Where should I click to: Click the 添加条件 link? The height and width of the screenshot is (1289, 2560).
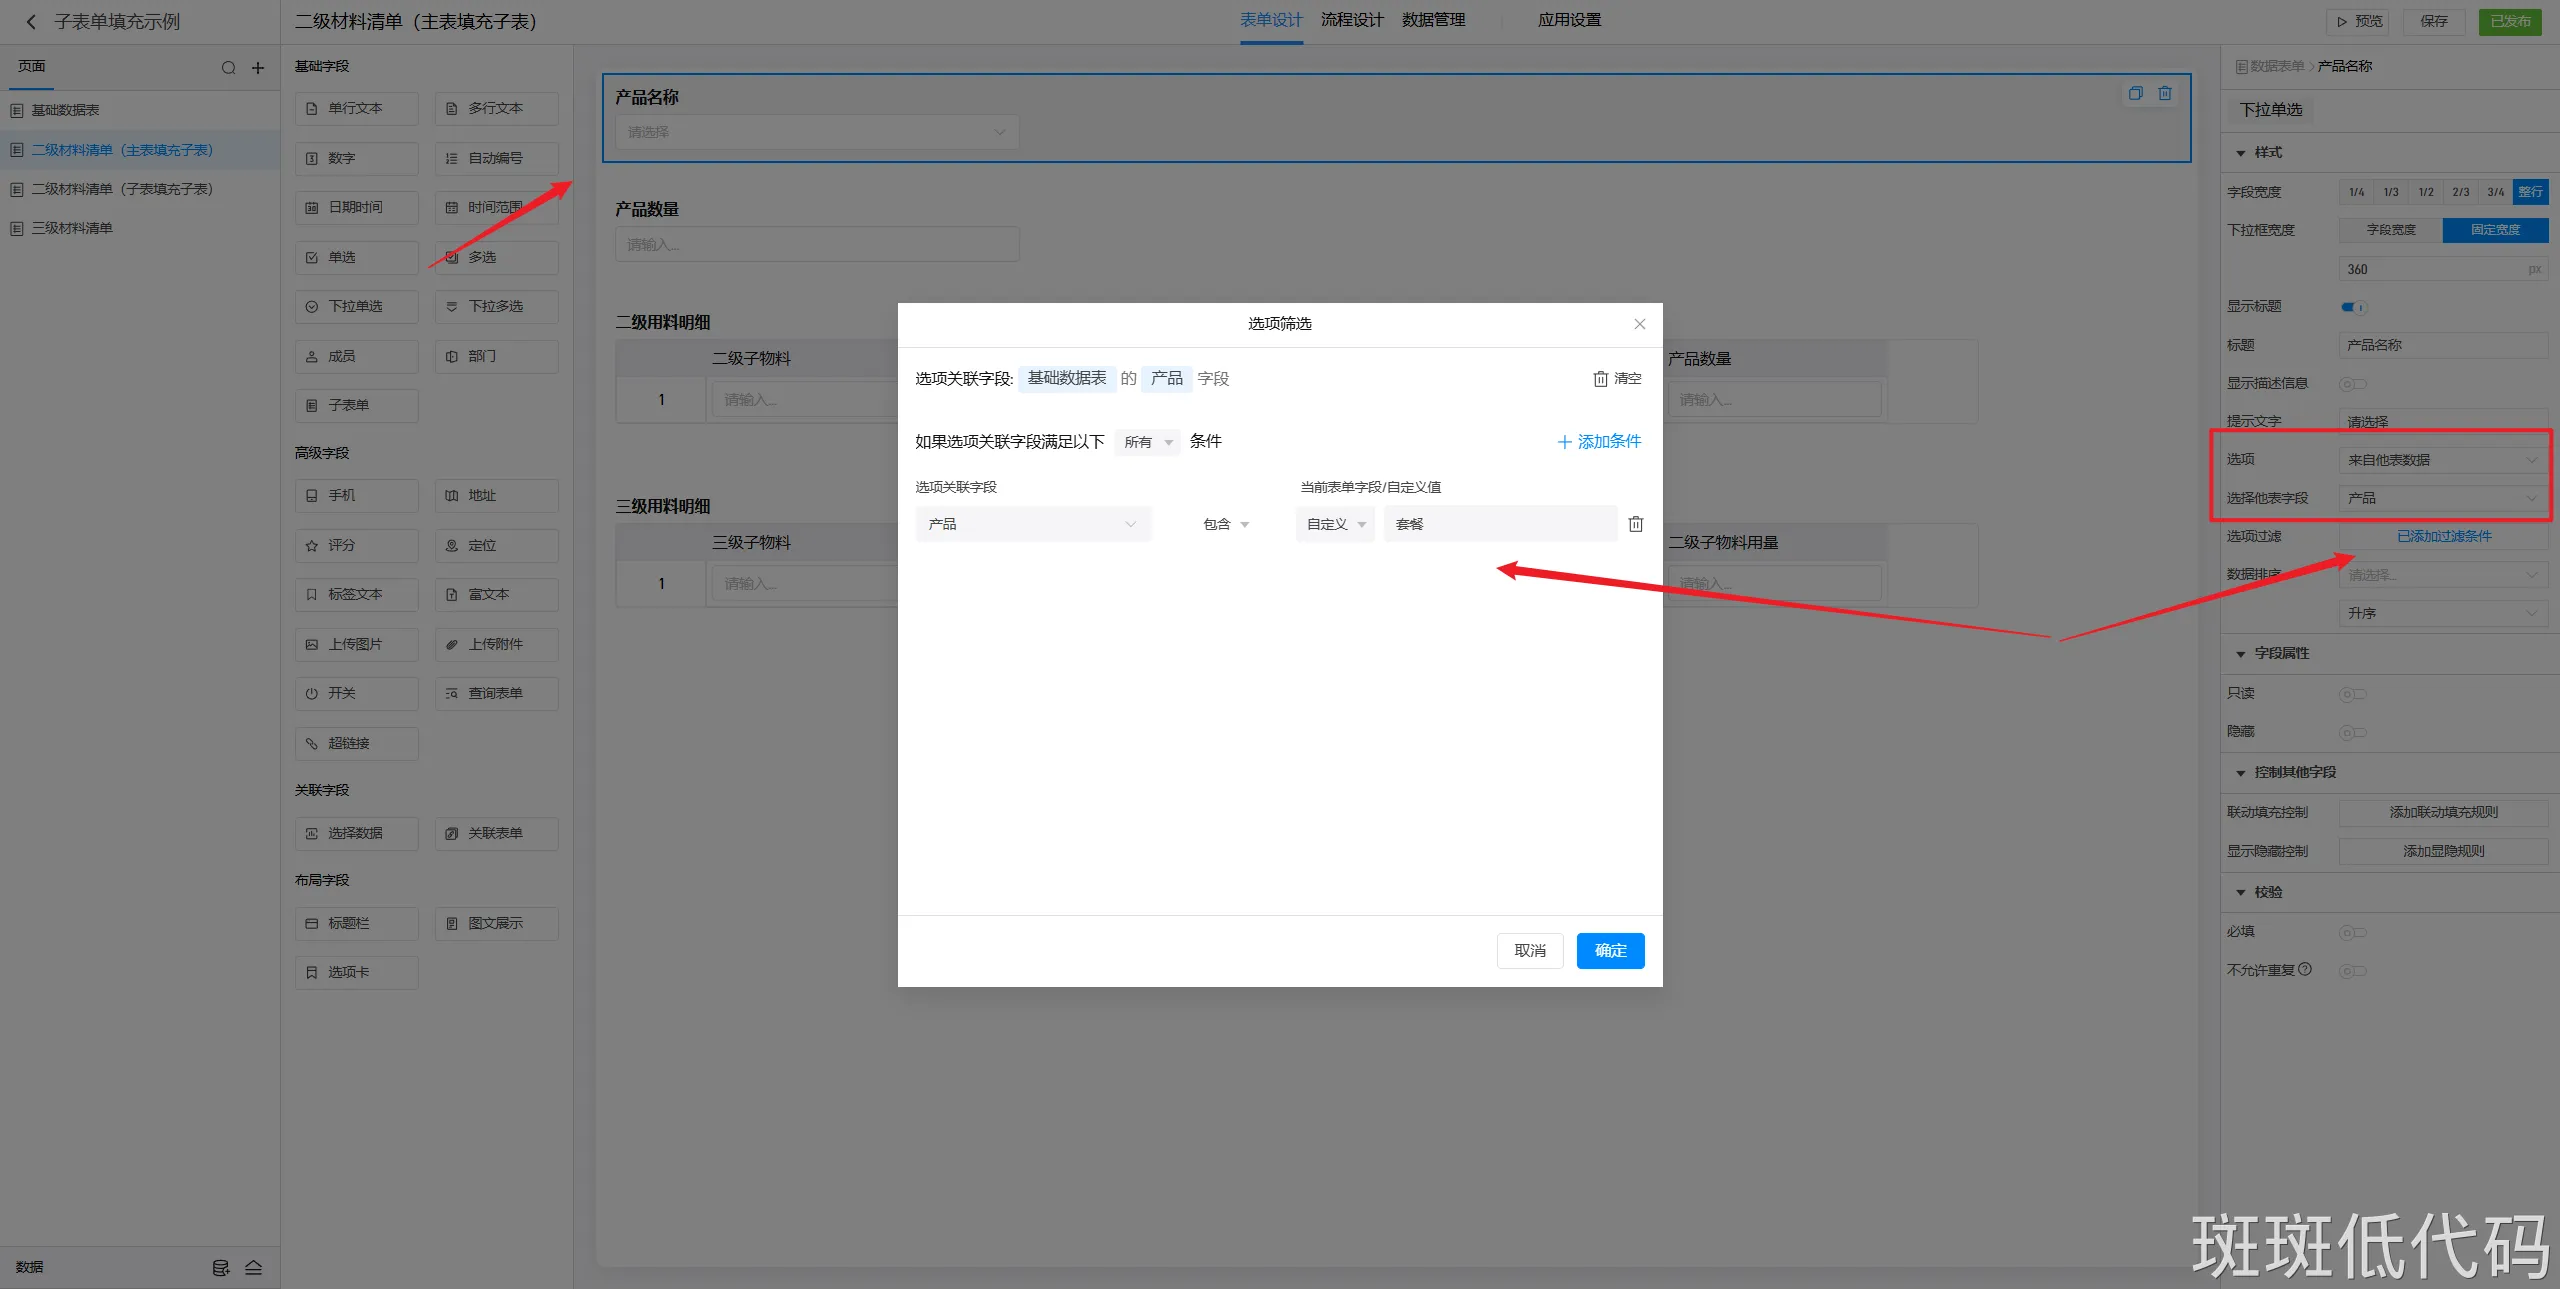pyautogui.click(x=1599, y=442)
